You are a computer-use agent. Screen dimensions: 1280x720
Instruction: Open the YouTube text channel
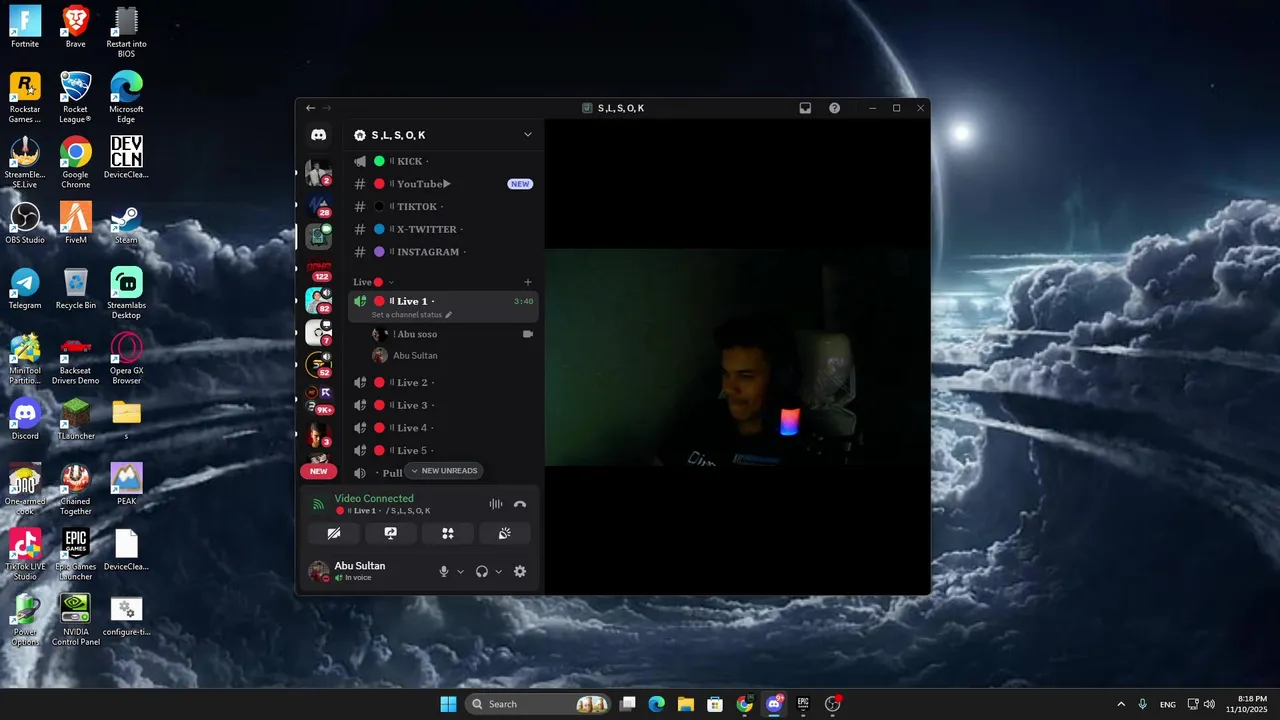[443, 184]
